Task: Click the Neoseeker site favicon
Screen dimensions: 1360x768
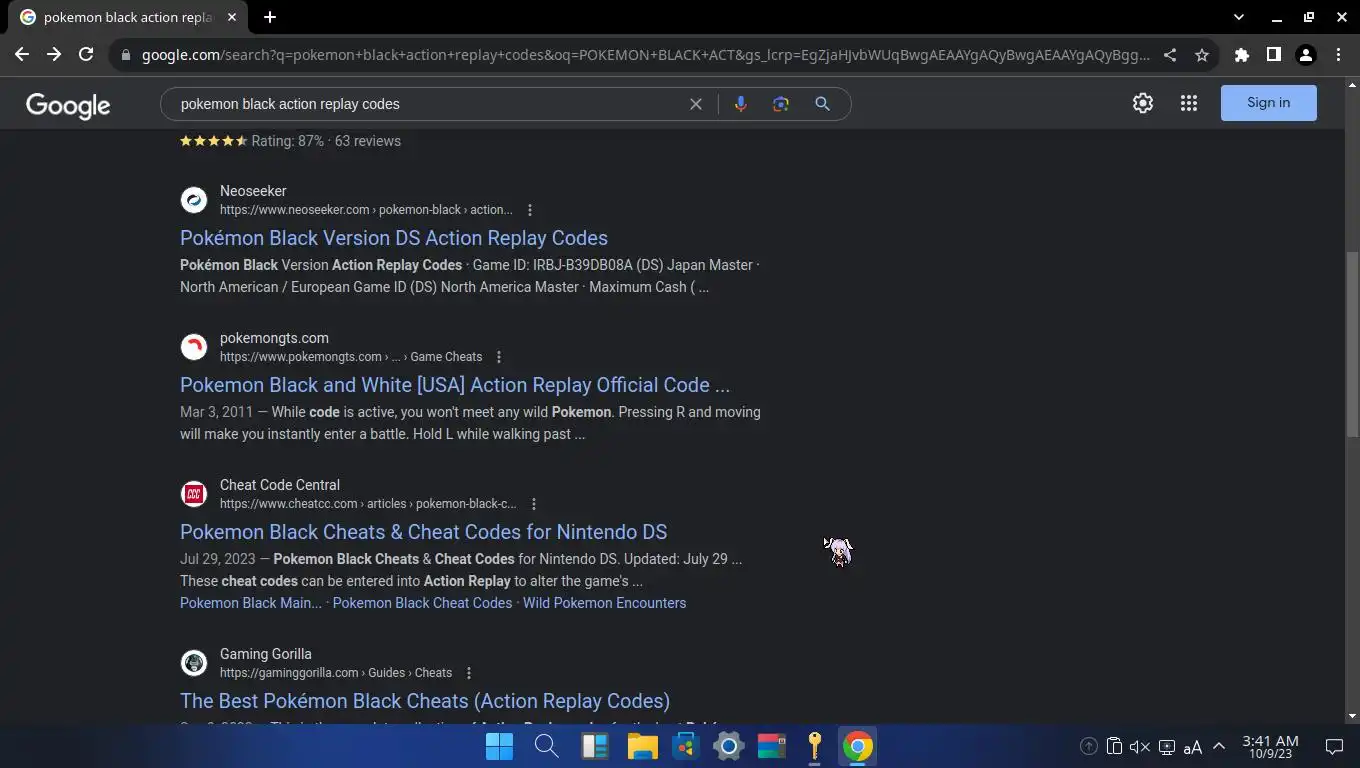Action: pyautogui.click(x=194, y=200)
